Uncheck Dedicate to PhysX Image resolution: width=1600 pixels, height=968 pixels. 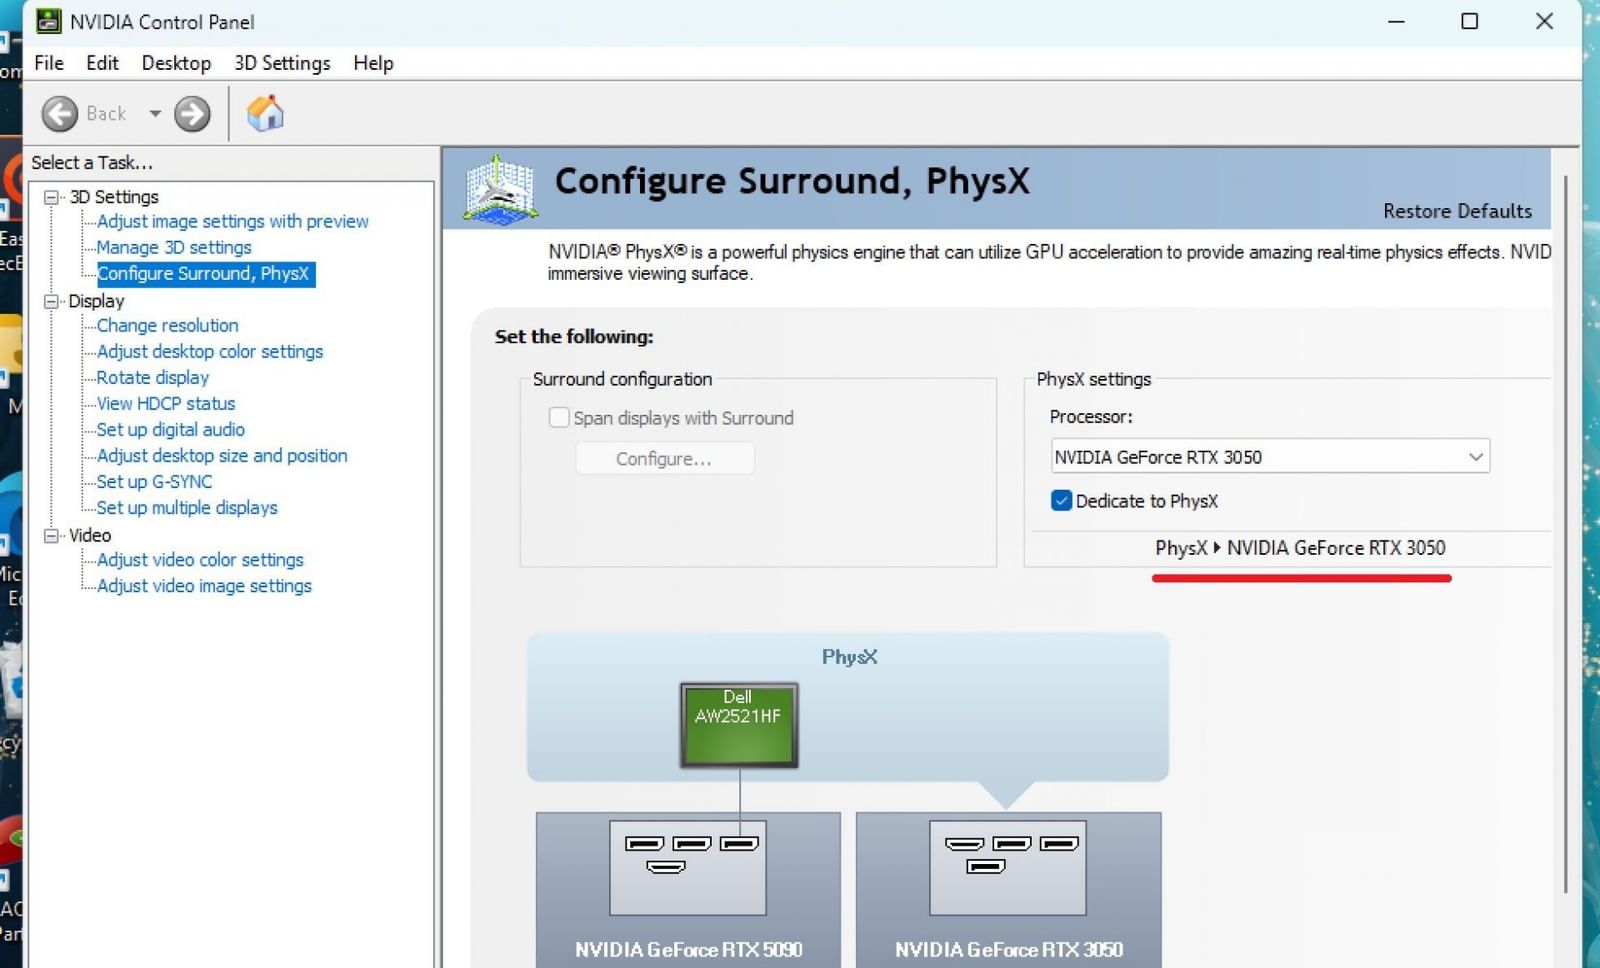(1061, 500)
